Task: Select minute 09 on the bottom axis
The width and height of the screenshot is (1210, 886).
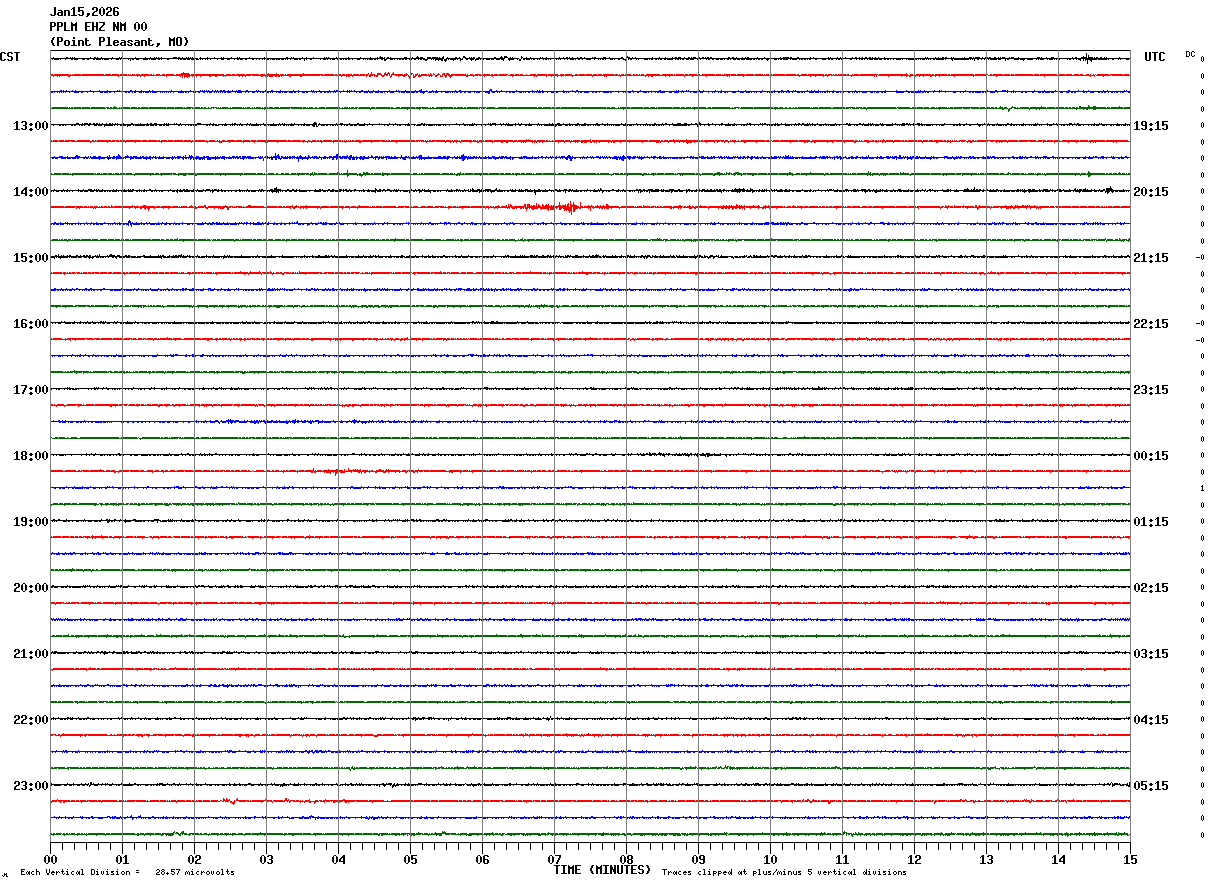Action: pyautogui.click(x=698, y=859)
